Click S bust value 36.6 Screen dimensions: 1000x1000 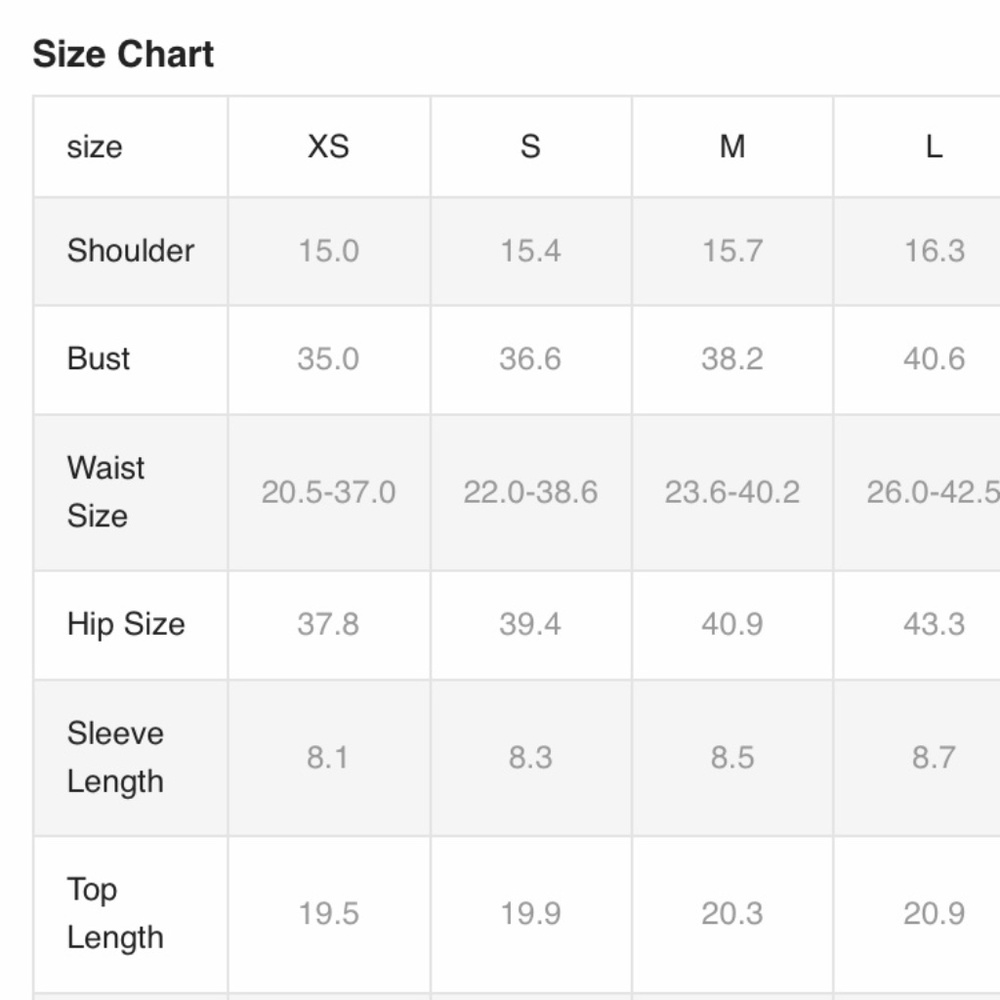coord(530,358)
